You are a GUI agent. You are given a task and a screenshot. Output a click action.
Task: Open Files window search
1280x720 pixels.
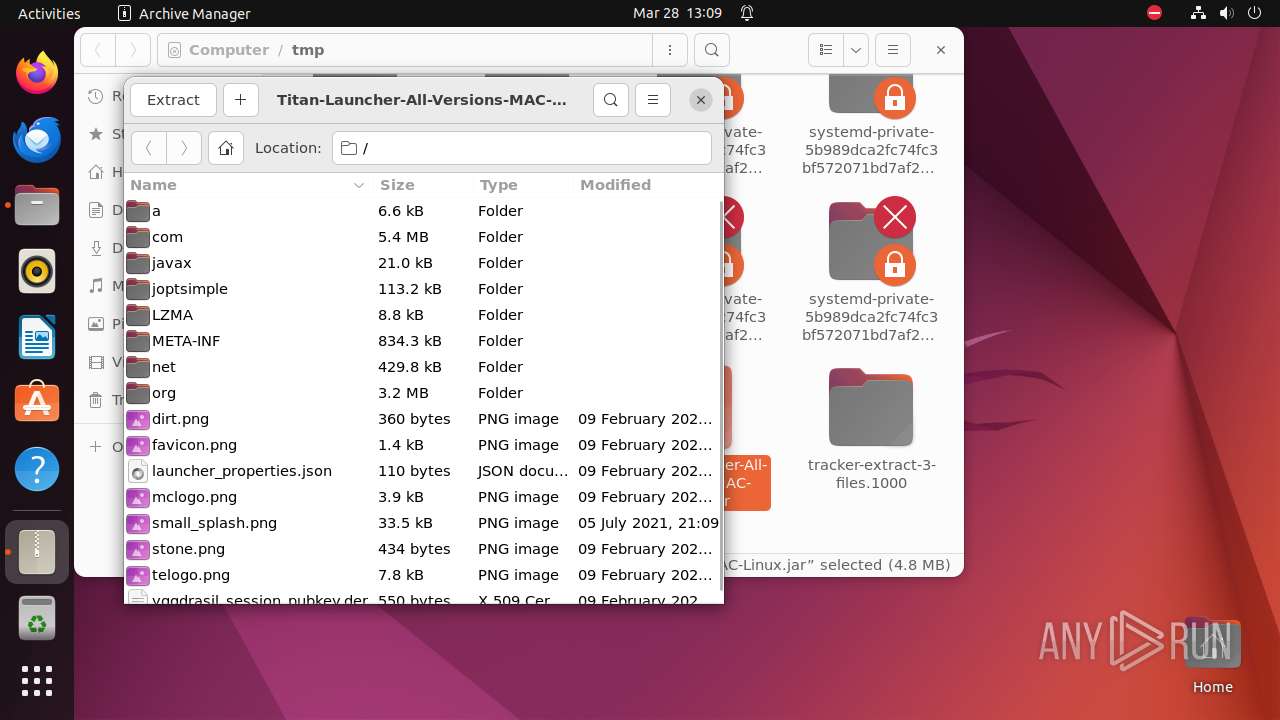(x=711, y=50)
